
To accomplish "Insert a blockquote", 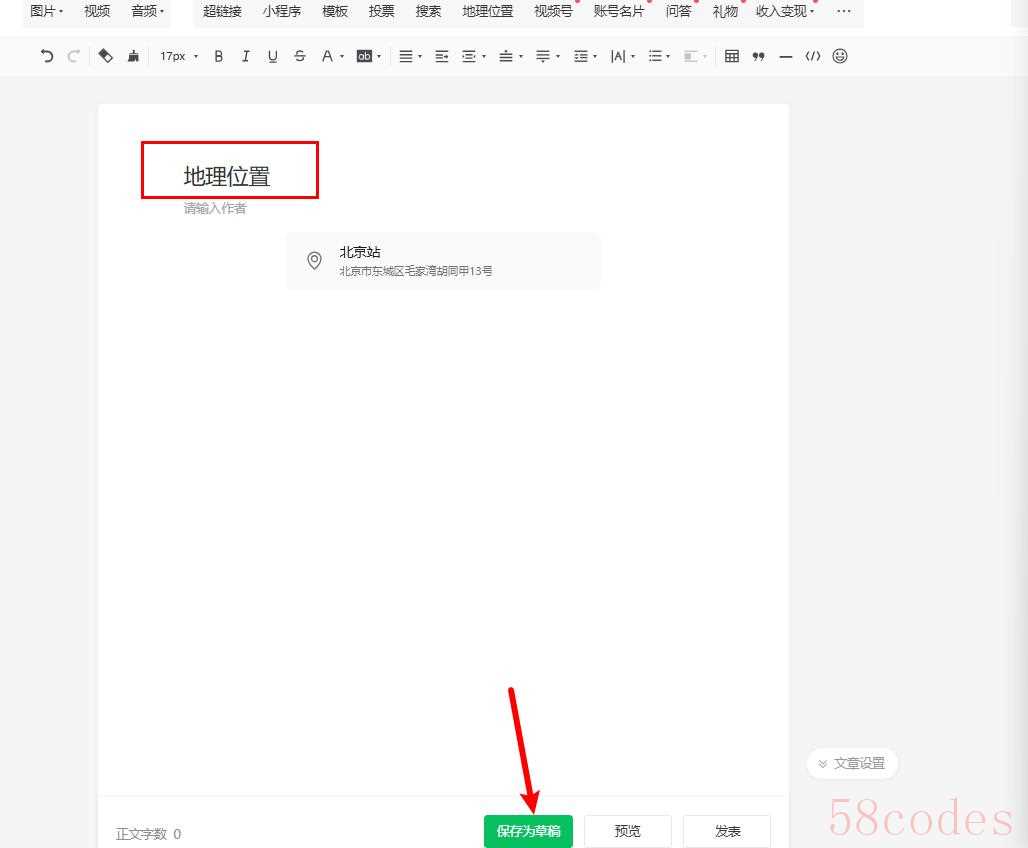I will tap(759, 56).
